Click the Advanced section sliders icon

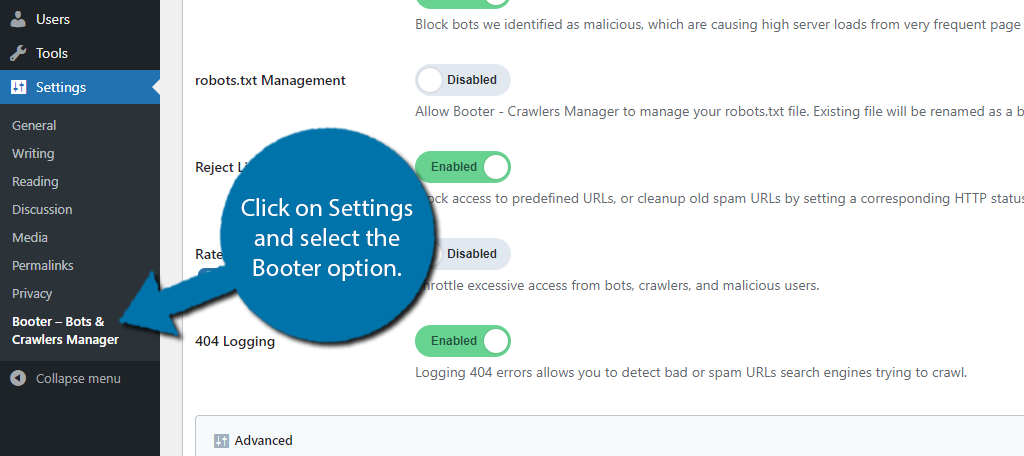click(x=221, y=441)
